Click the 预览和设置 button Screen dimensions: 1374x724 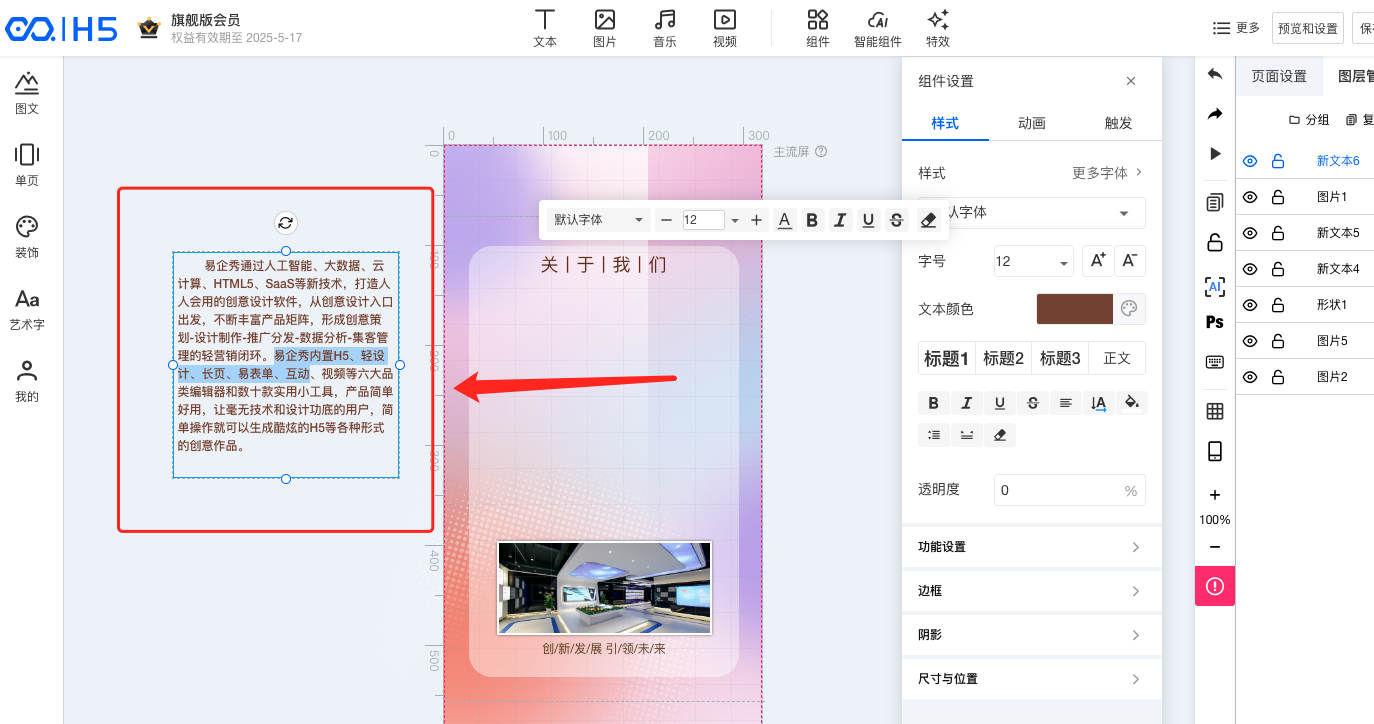[1308, 28]
